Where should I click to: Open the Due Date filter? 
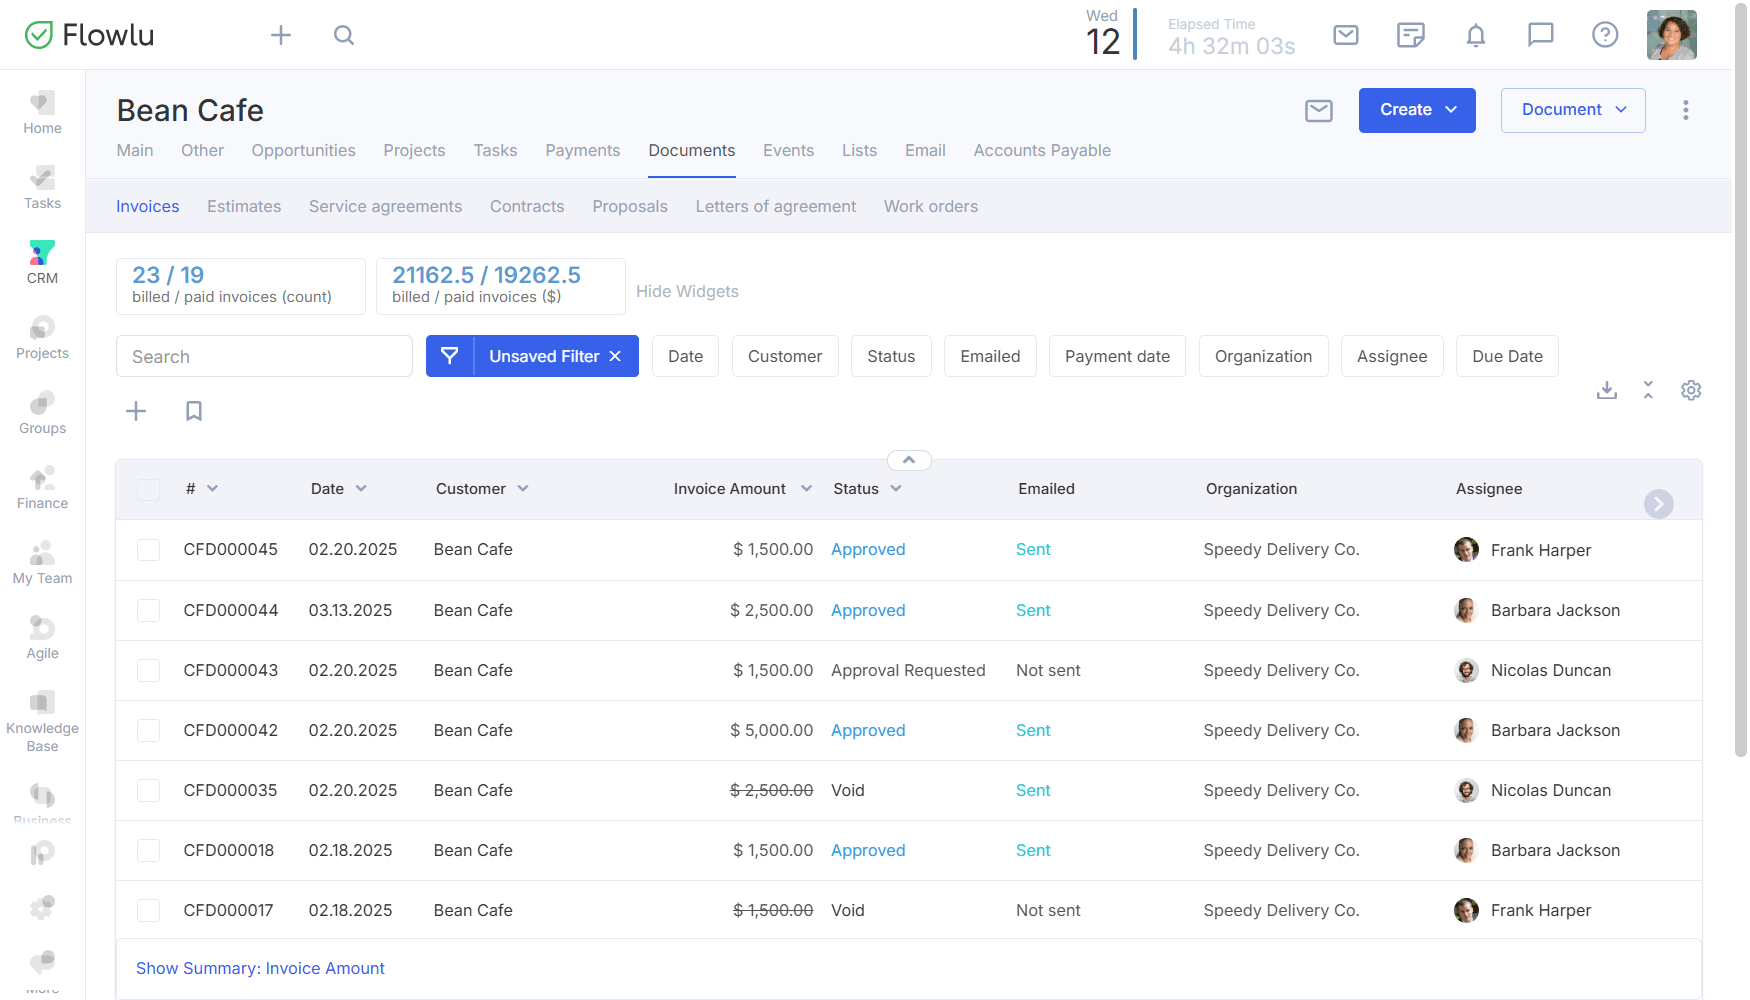coord(1507,356)
